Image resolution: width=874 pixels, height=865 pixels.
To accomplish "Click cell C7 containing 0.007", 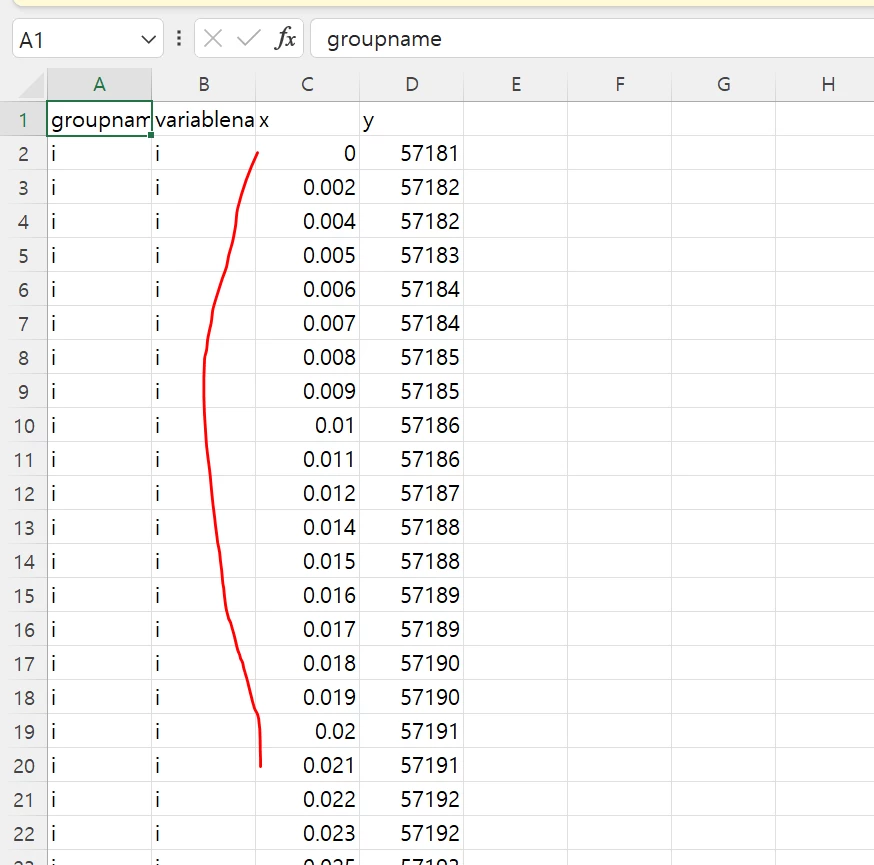I will click(307, 323).
